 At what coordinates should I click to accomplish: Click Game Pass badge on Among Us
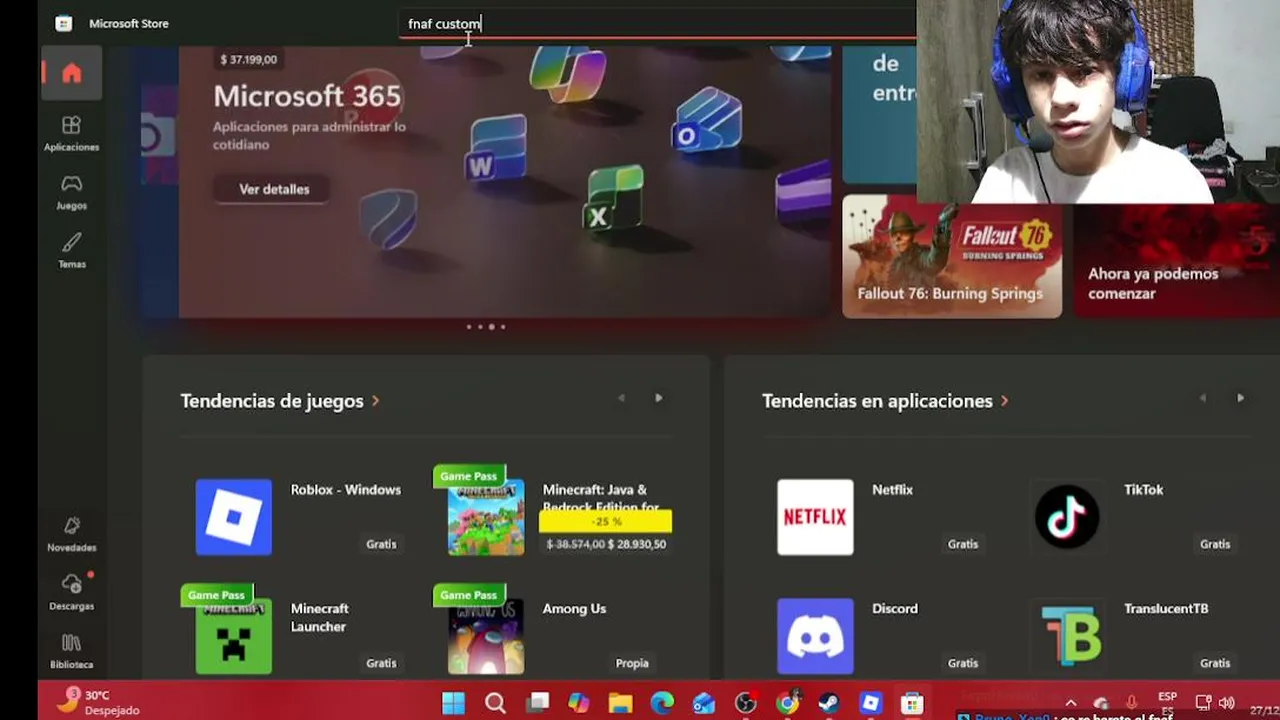(x=468, y=595)
